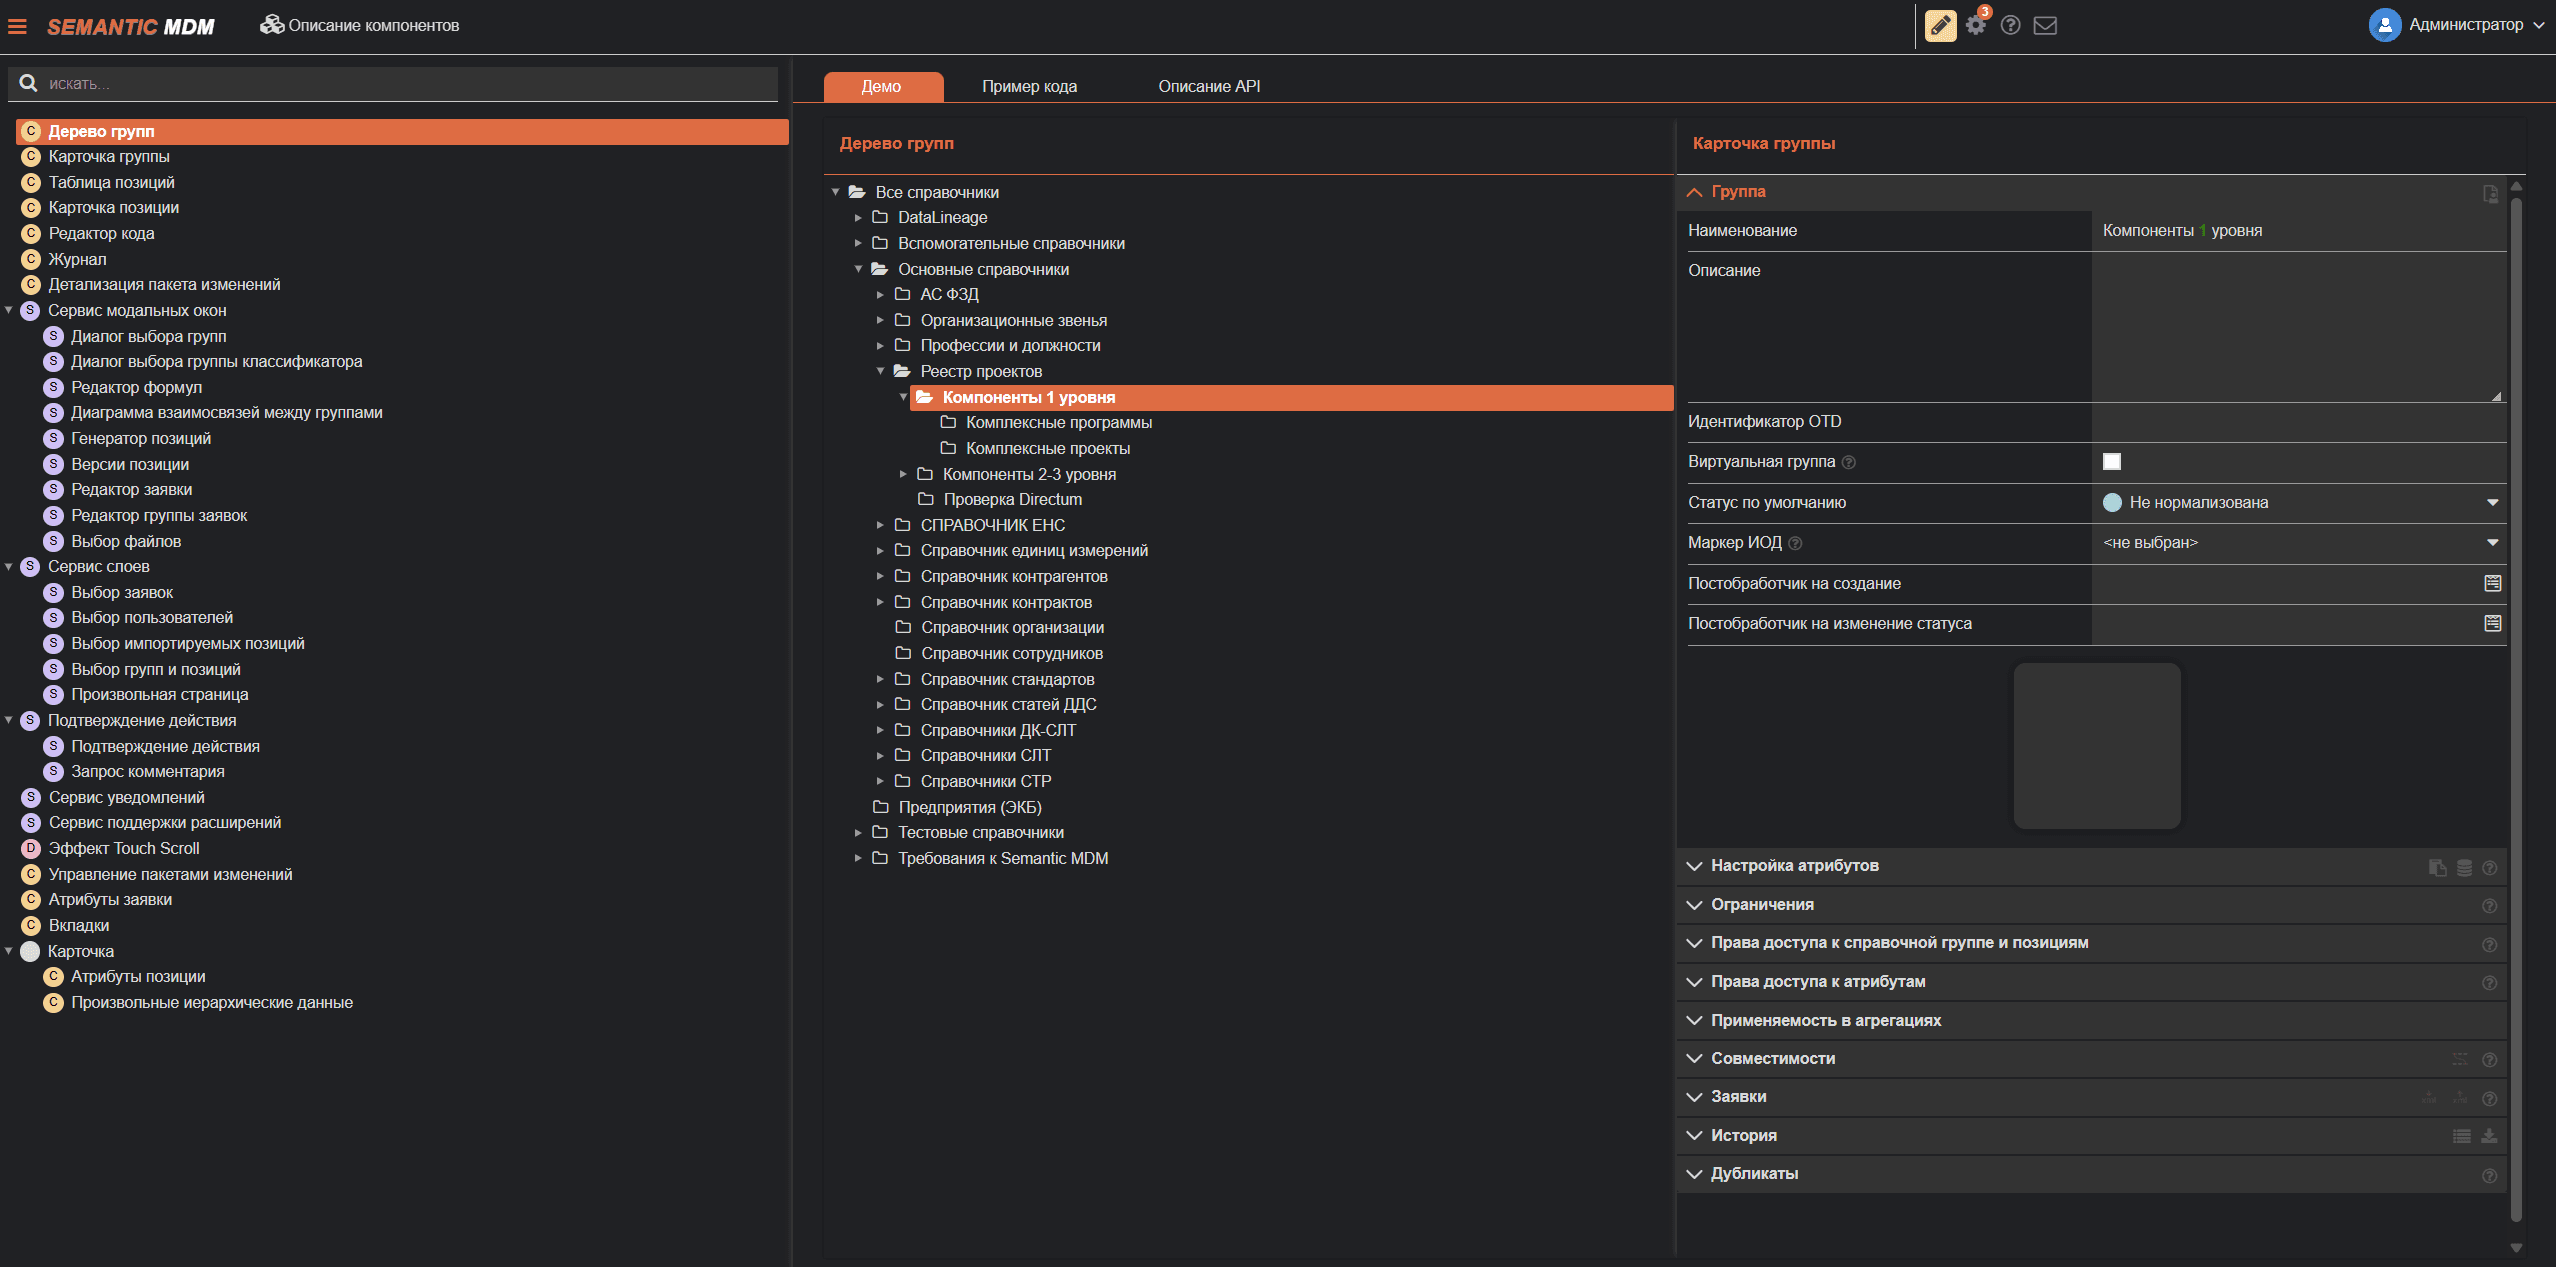
Task: Open help icon in Ограничения row
Action: point(2490,906)
